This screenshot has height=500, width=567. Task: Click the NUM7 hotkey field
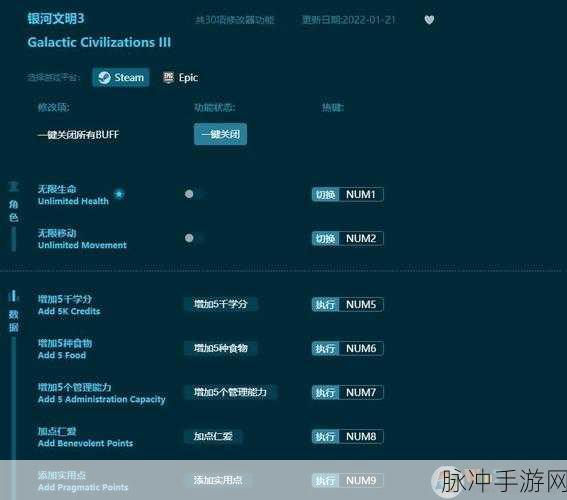361,393
